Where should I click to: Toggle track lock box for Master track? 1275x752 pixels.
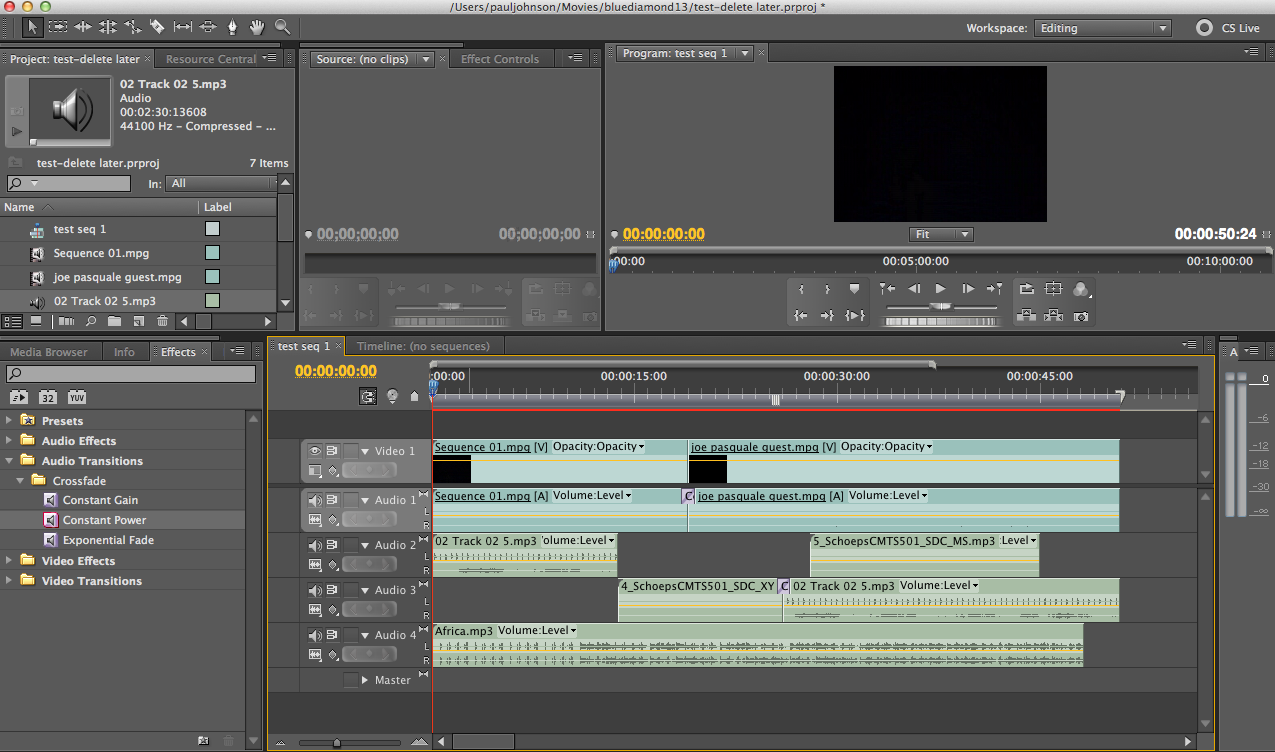[x=350, y=680]
